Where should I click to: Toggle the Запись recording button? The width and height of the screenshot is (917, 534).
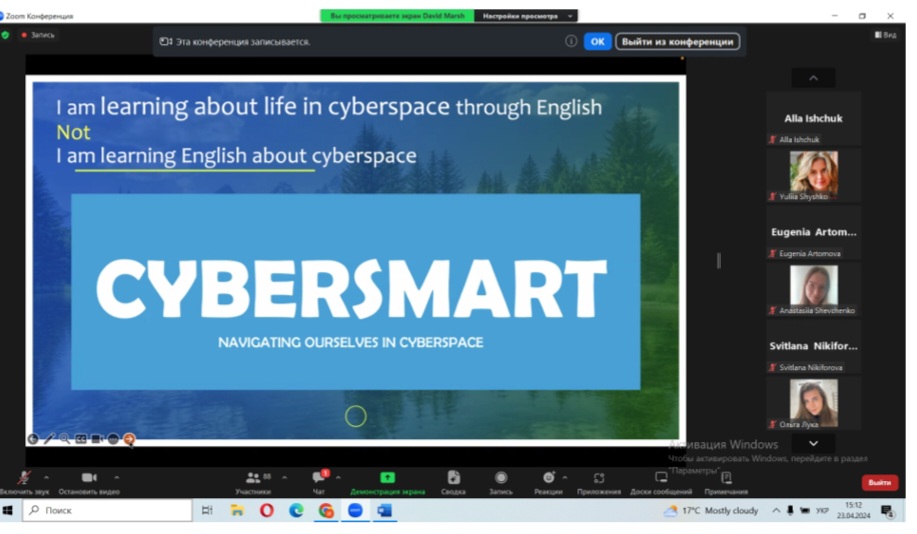[x=501, y=478]
